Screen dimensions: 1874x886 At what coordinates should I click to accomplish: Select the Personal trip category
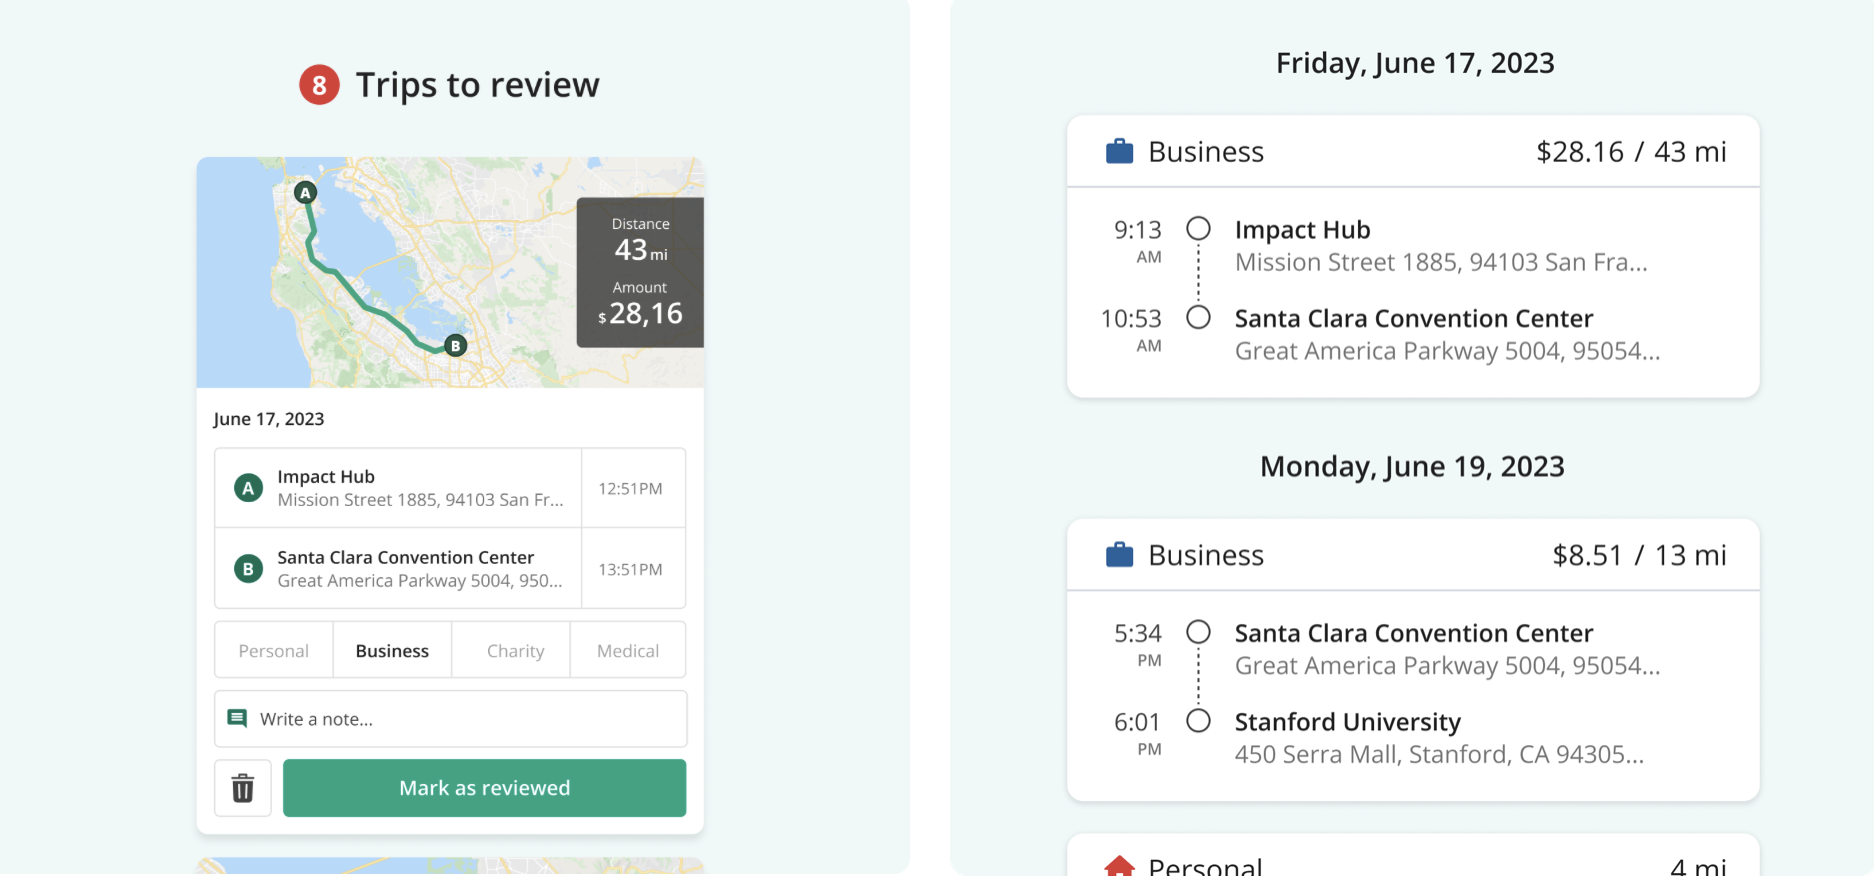(x=273, y=651)
